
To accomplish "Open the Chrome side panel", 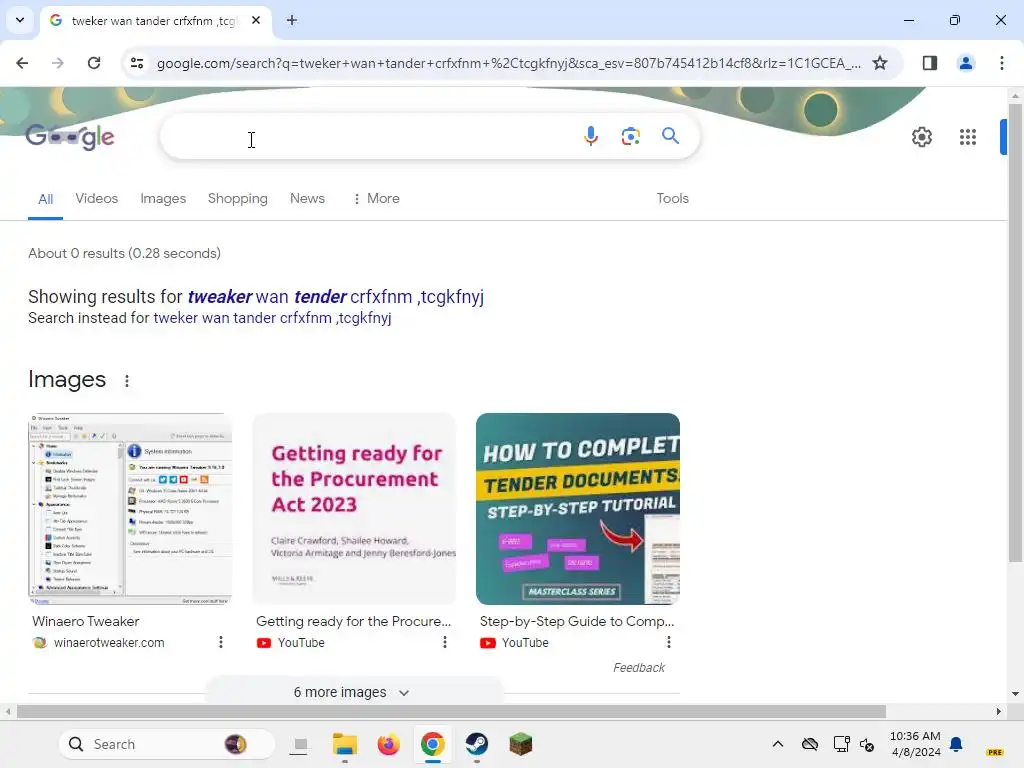I will pyautogui.click(x=929, y=63).
